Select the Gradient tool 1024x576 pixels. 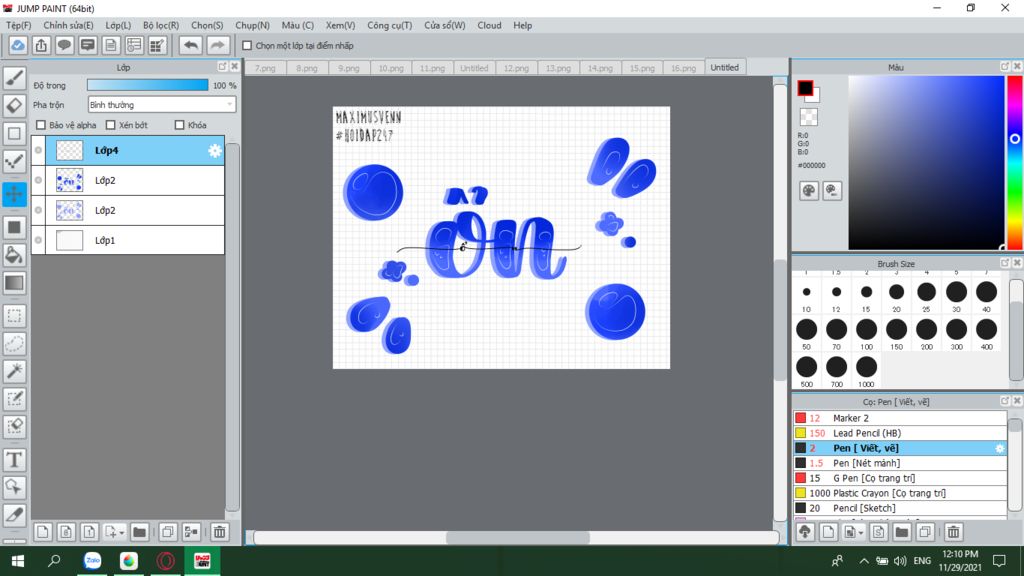point(14,283)
